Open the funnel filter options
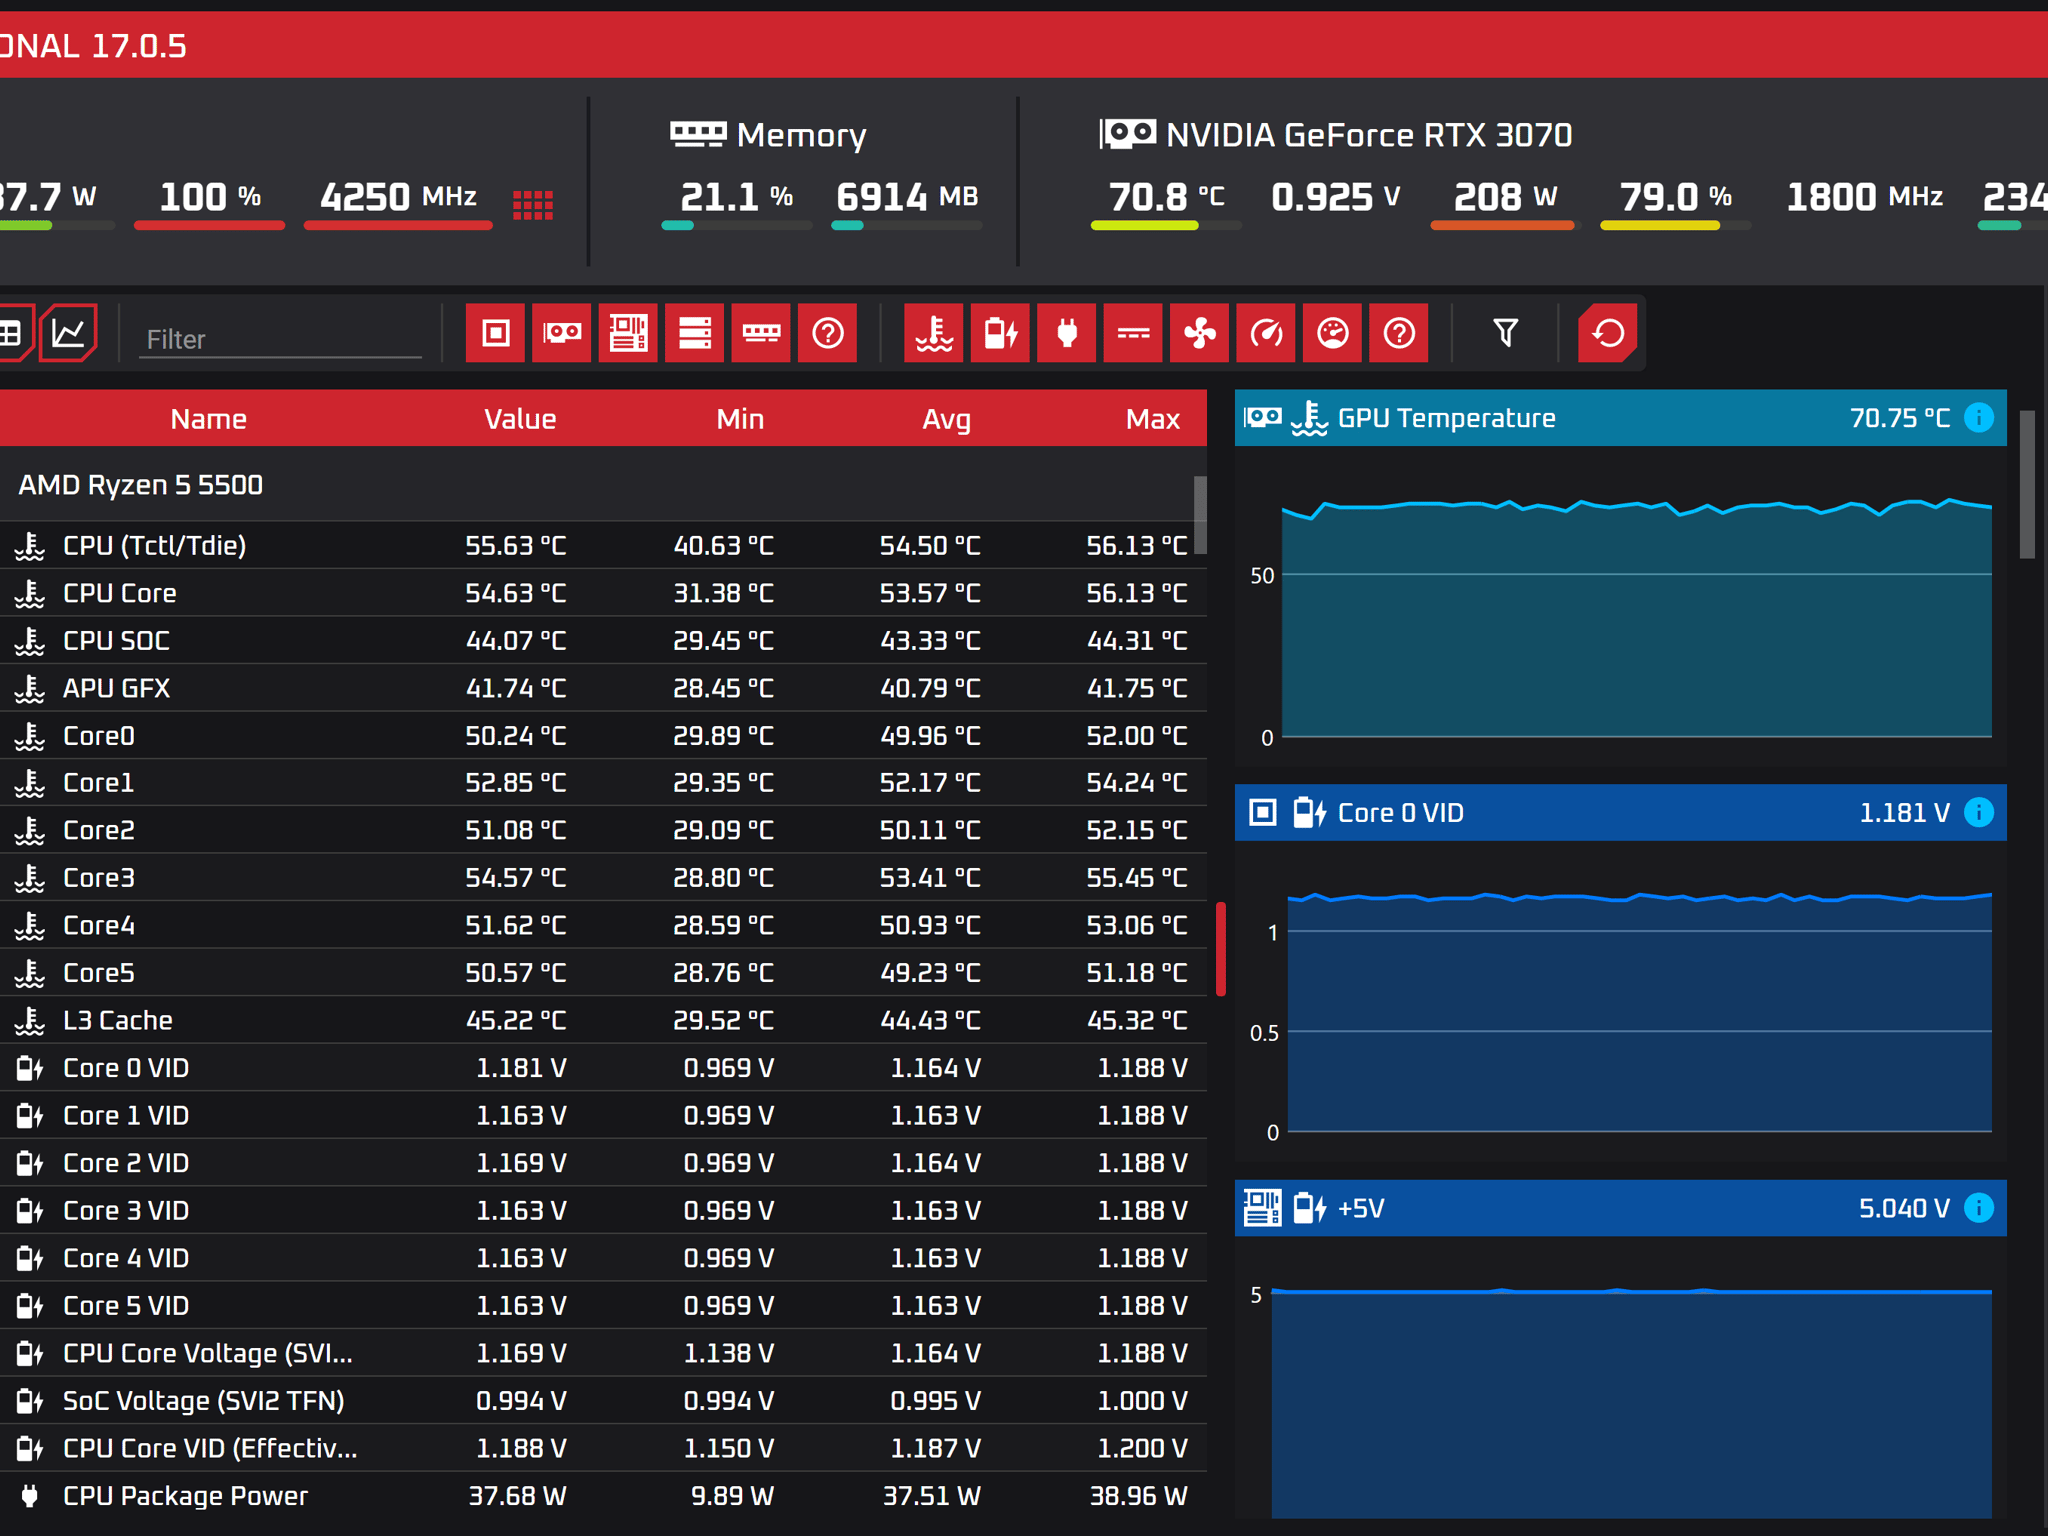The height and width of the screenshot is (1536, 2048). (1506, 333)
